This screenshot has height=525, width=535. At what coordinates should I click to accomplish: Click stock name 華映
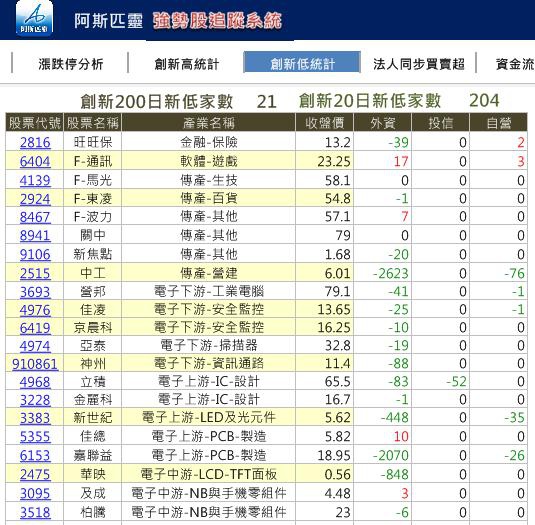(x=93, y=475)
